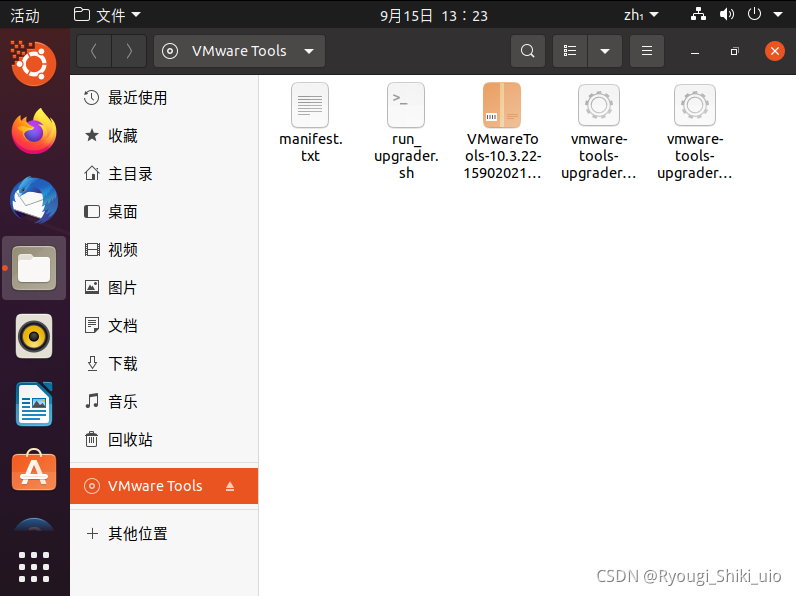796x596 pixels.
Task: Open 收藏 starred items
Action: 164,136
